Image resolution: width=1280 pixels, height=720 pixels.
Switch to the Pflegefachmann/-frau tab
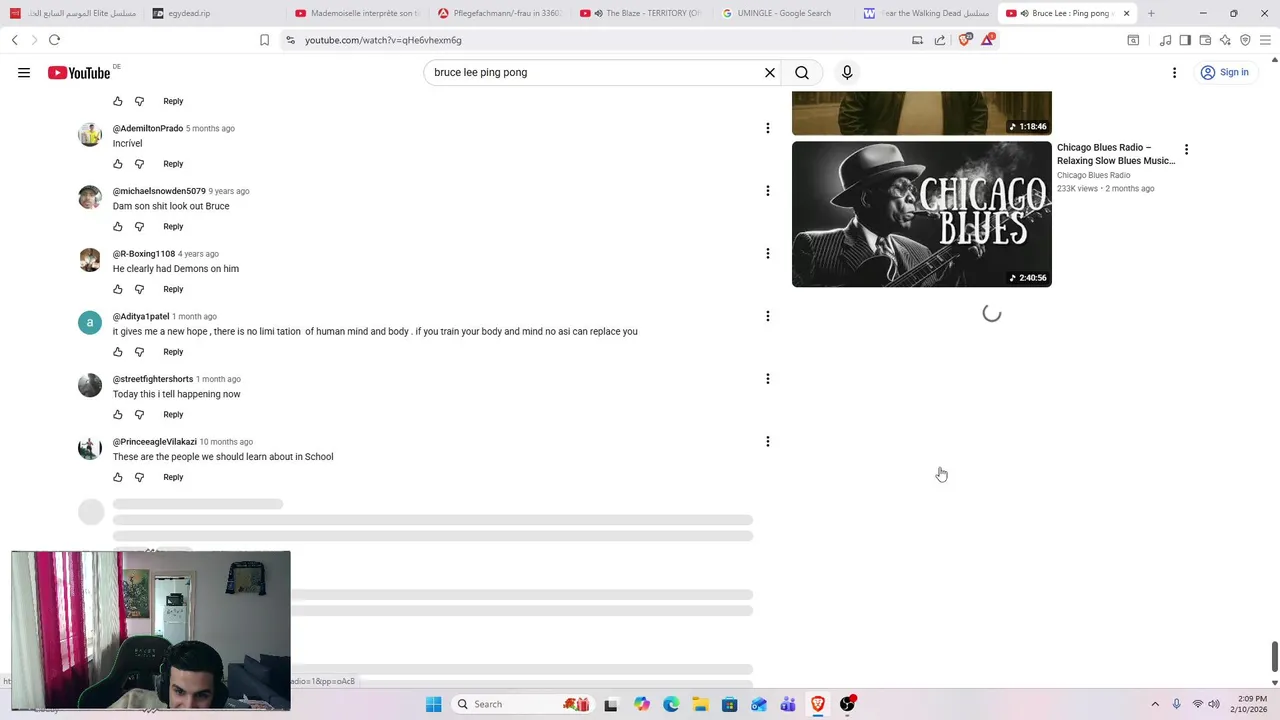tap(498, 13)
